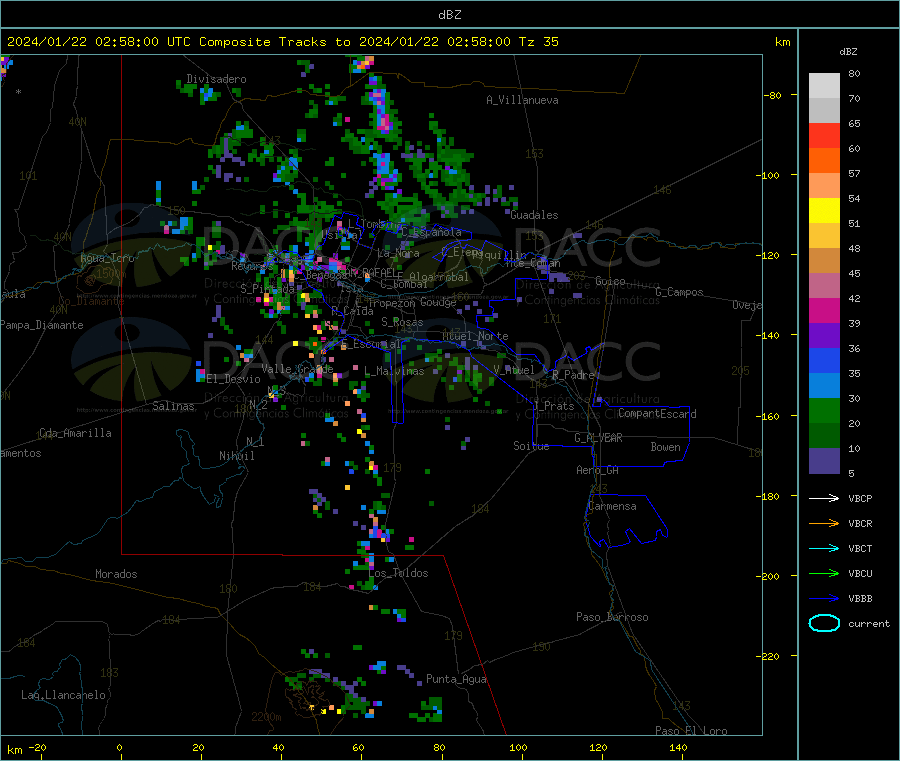The width and height of the screenshot is (900, 761).
Task: Click the Los_Toldos label
Action: pos(398,573)
